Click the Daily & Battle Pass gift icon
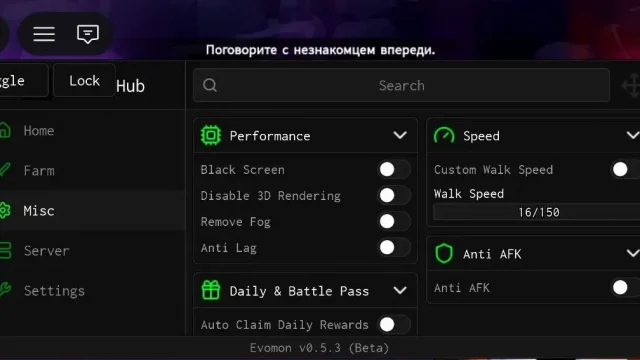Image resolution: width=640 pixels, height=360 pixels. [x=211, y=291]
